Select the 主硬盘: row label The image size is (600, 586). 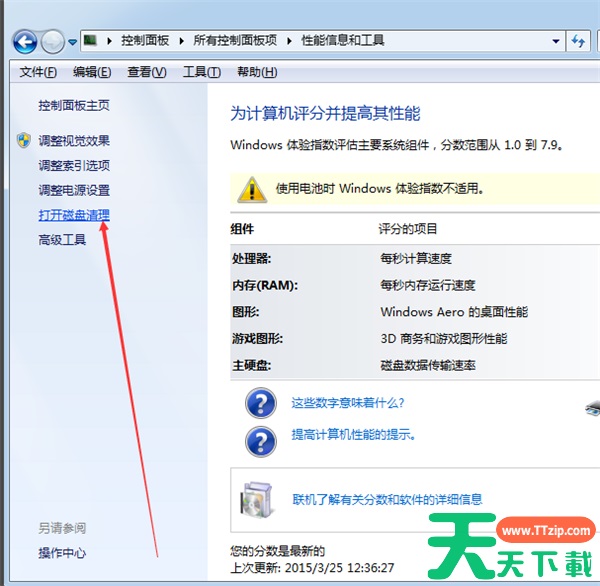pyautogui.click(x=251, y=366)
